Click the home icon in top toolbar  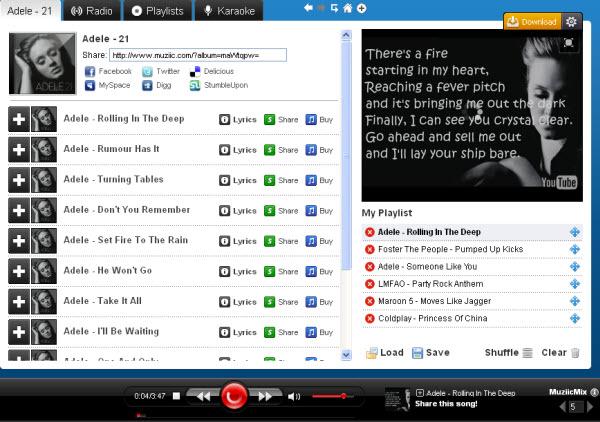click(347, 8)
